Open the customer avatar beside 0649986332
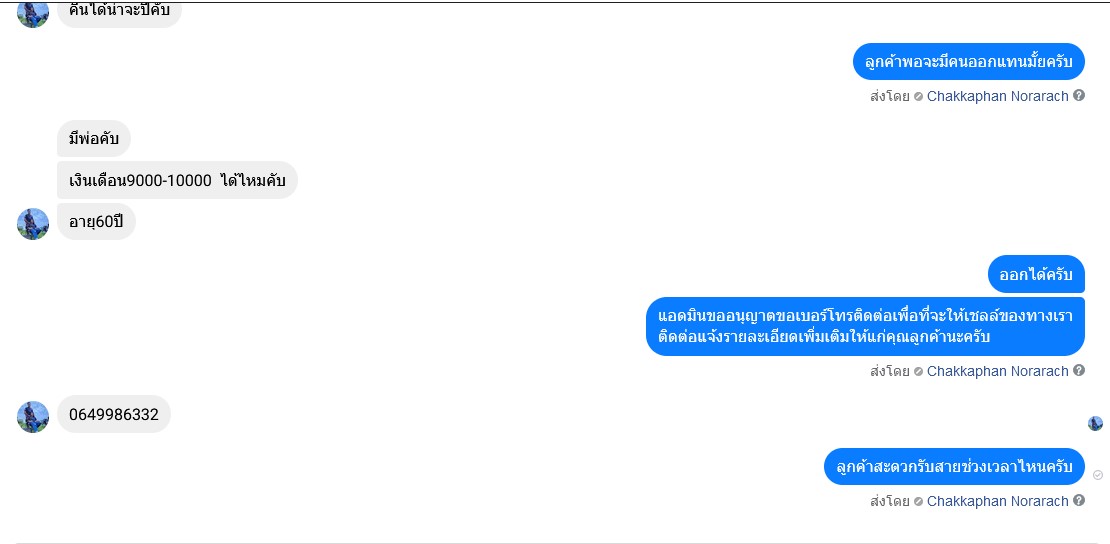 pos(33,416)
